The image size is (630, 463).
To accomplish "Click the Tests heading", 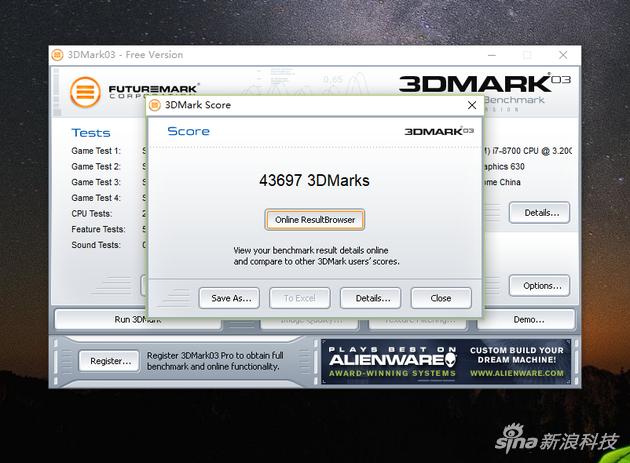I will pyautogui.click(x=91, y=133).
